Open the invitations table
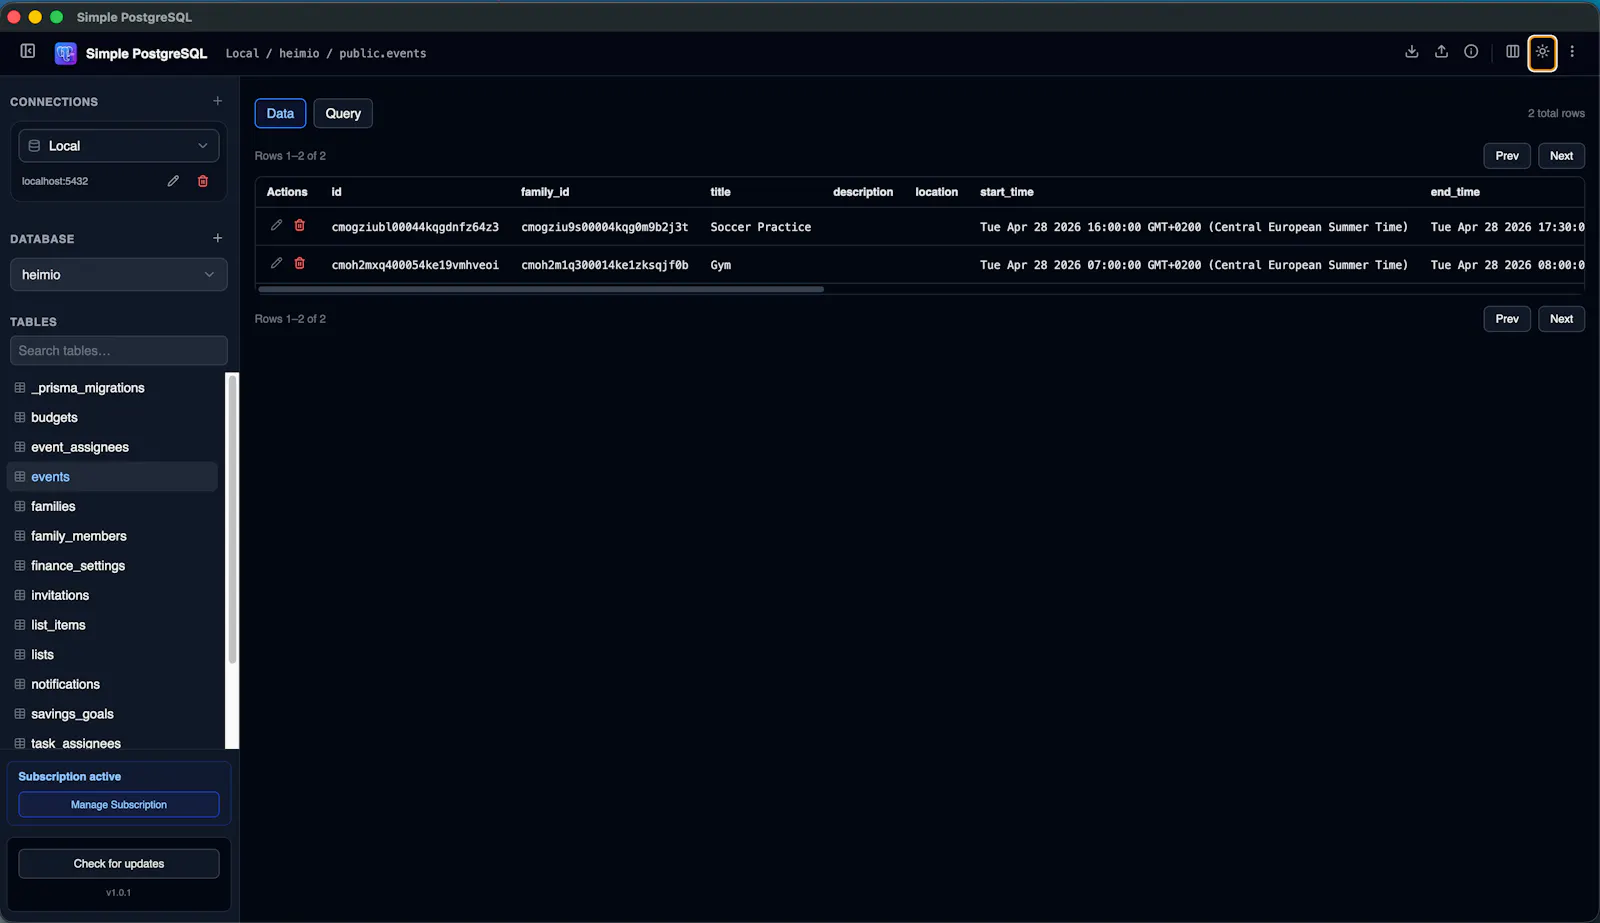 [x=112, y=595]
